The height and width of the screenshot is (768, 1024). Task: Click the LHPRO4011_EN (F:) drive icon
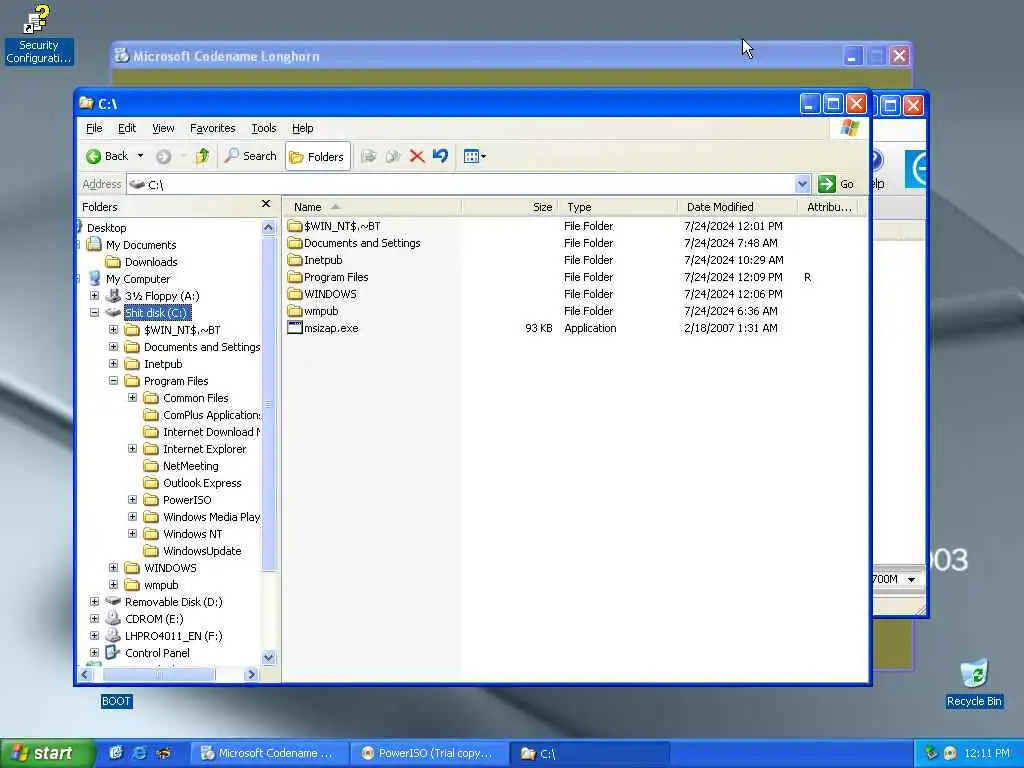pos(114,635)
